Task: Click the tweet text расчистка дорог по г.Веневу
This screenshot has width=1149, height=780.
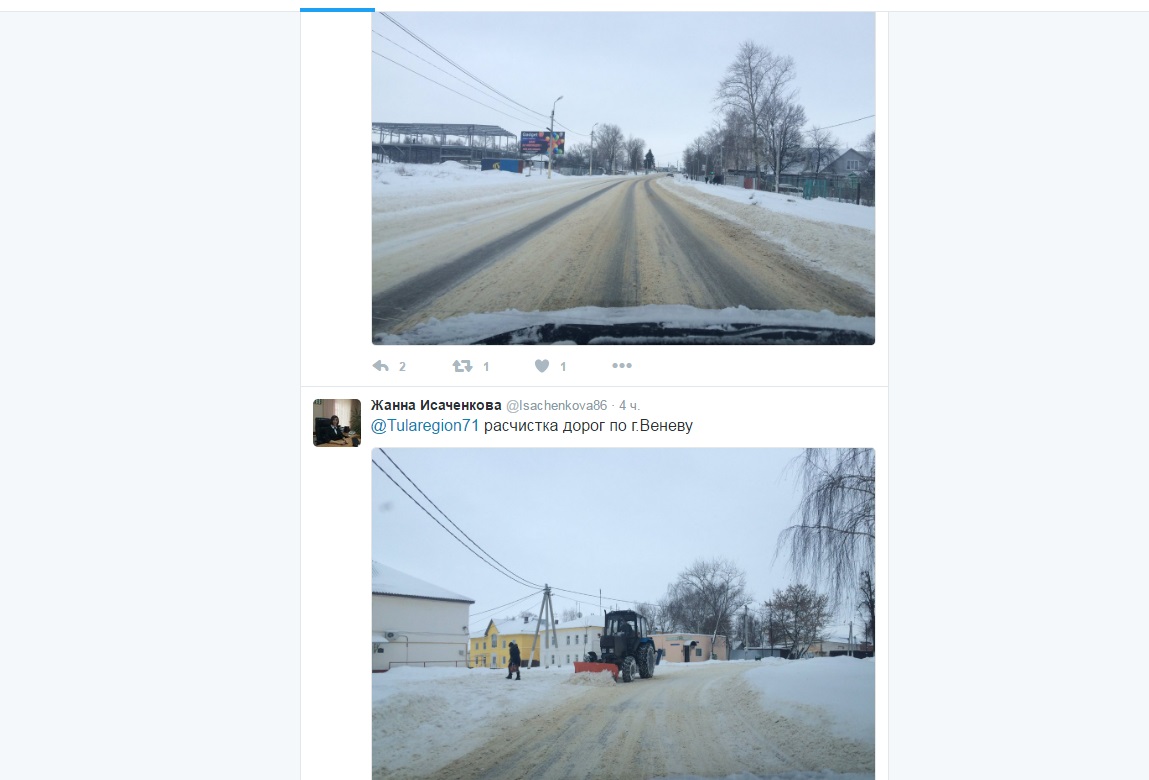Action: (588, 426)
